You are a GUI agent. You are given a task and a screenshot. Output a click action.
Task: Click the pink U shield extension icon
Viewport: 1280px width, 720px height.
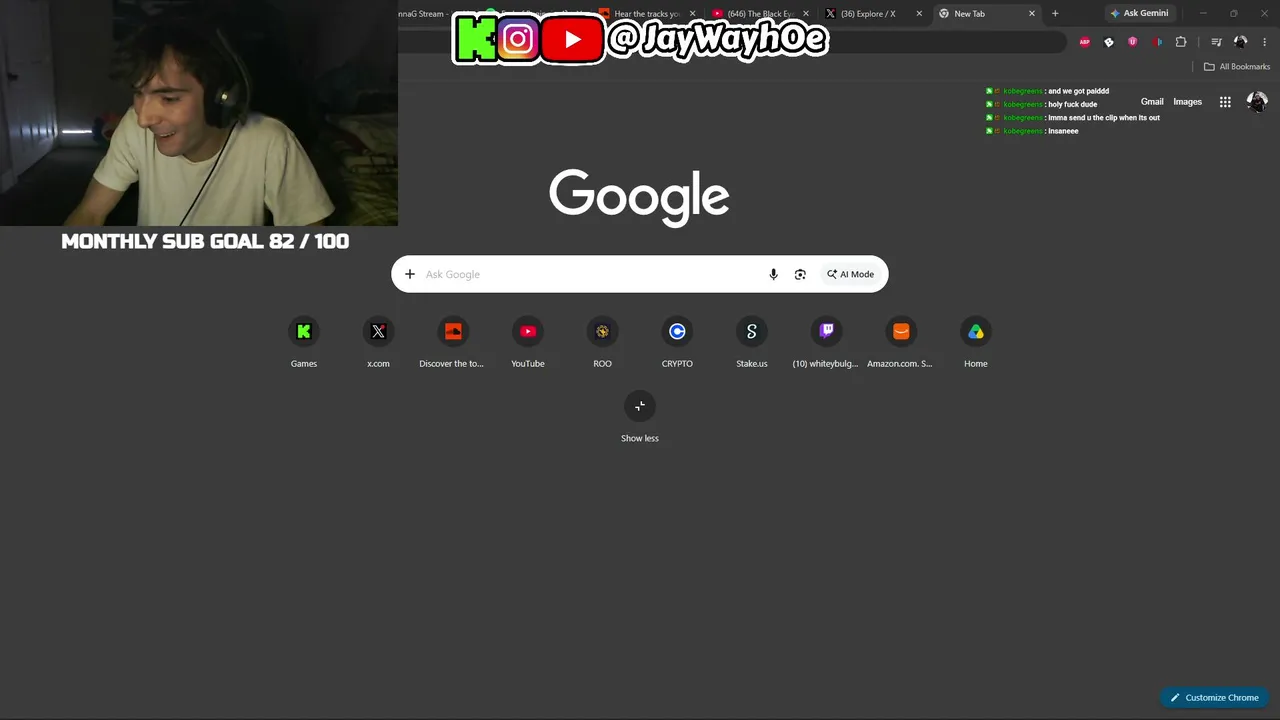coord(1133,42)
